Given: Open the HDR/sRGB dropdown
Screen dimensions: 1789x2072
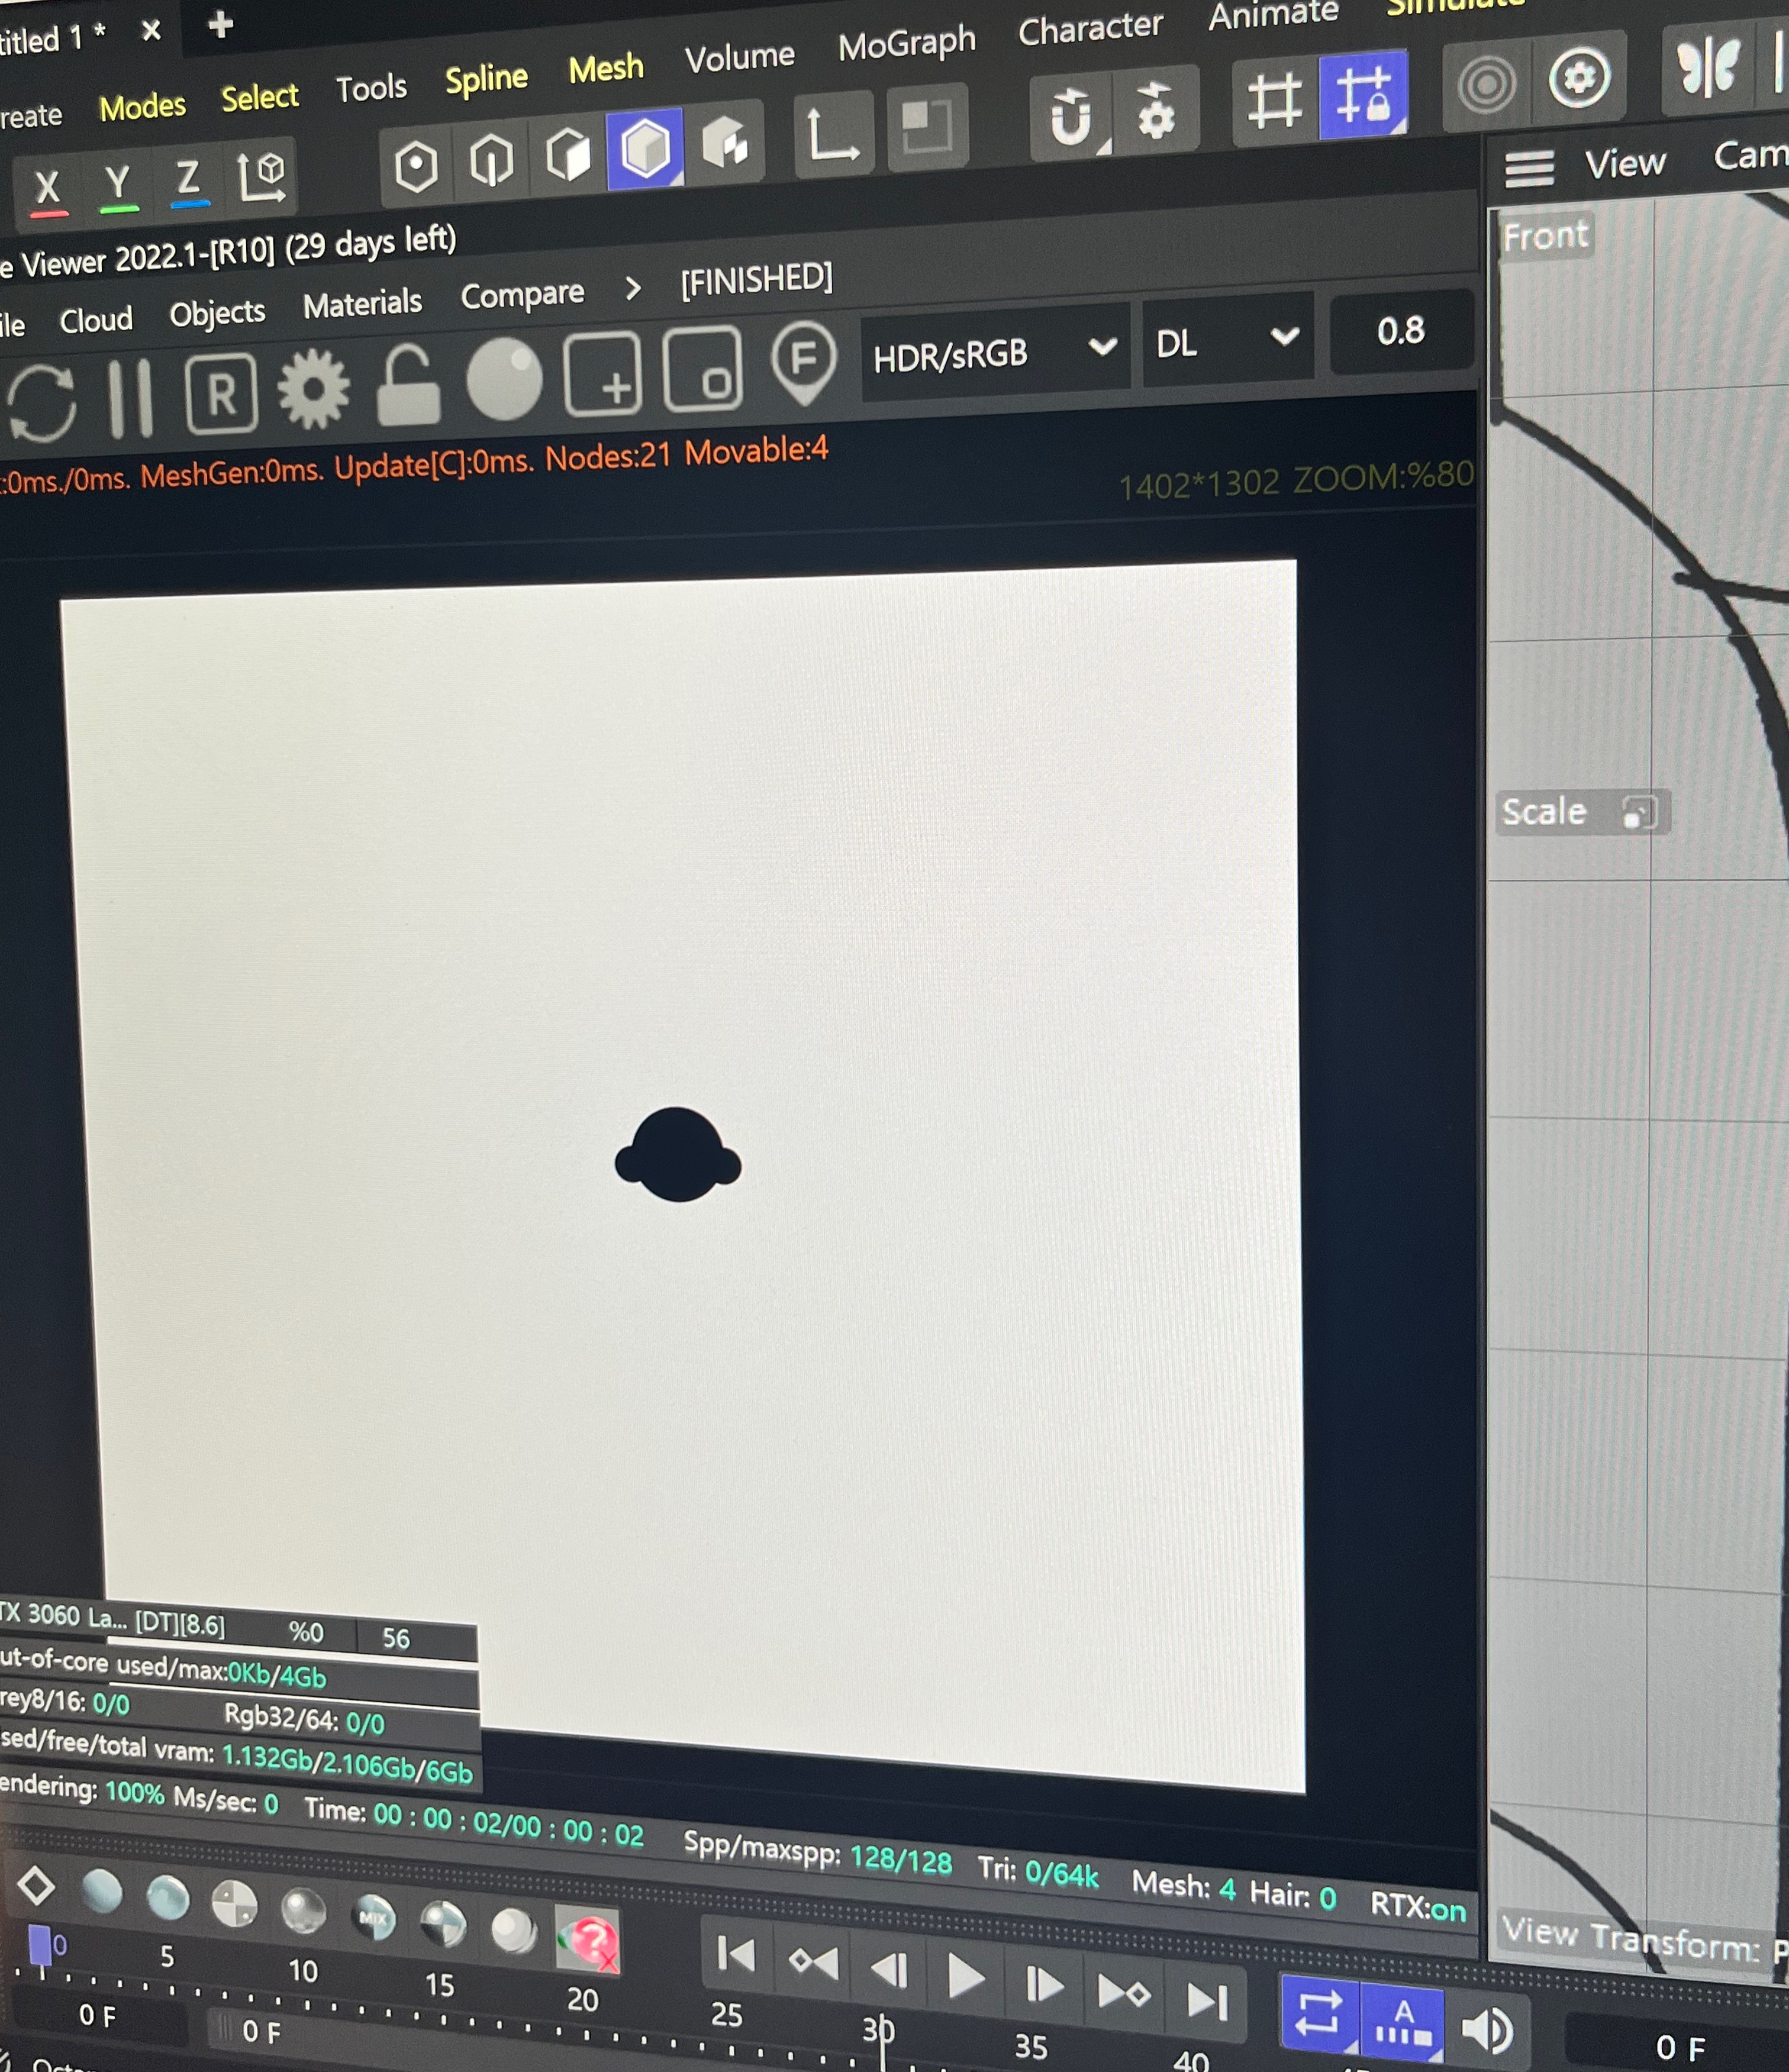Looking at the screenshot, I should pyautogui.click(x=995, y=352).
